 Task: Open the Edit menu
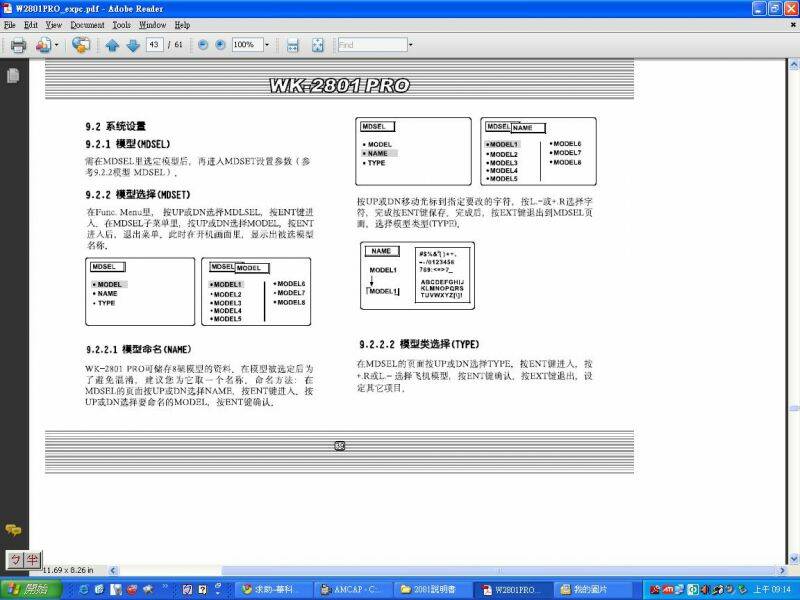pos(31,24)
